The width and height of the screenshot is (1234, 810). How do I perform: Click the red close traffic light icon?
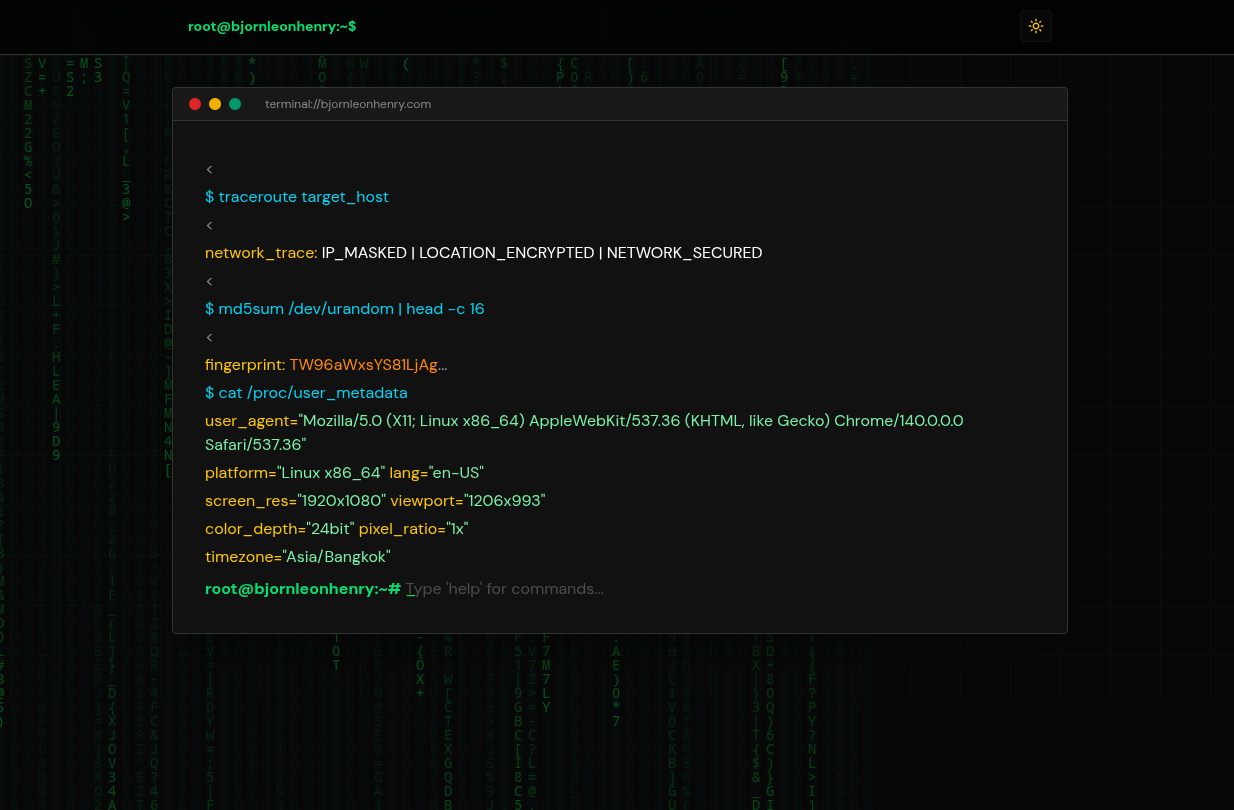[195, 103]
